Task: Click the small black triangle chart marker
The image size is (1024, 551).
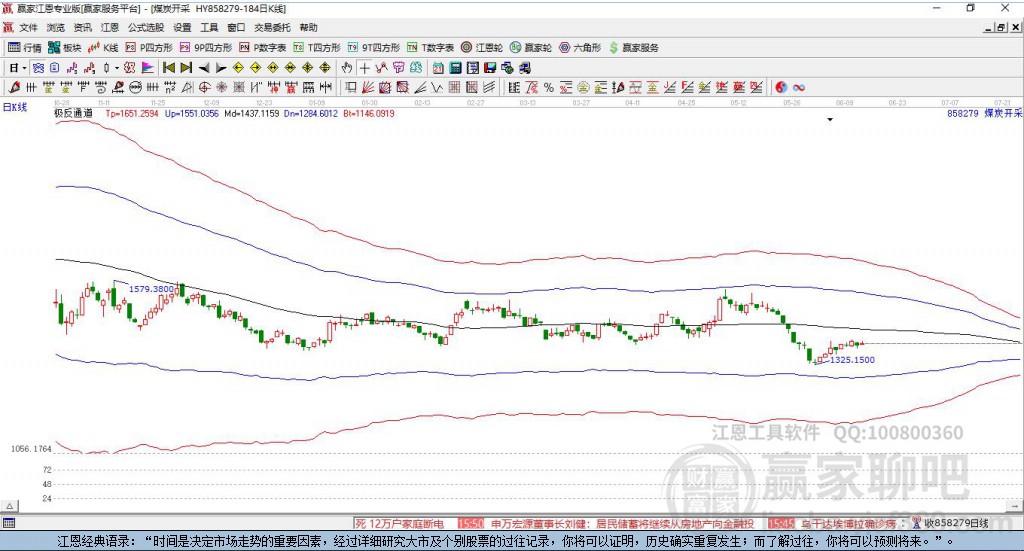Action: [x=830, y=120]
